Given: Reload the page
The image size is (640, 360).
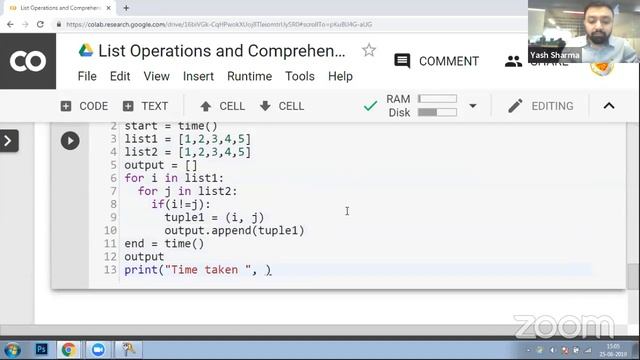Looking at the screenshot, I should click(x=40, y=24).
